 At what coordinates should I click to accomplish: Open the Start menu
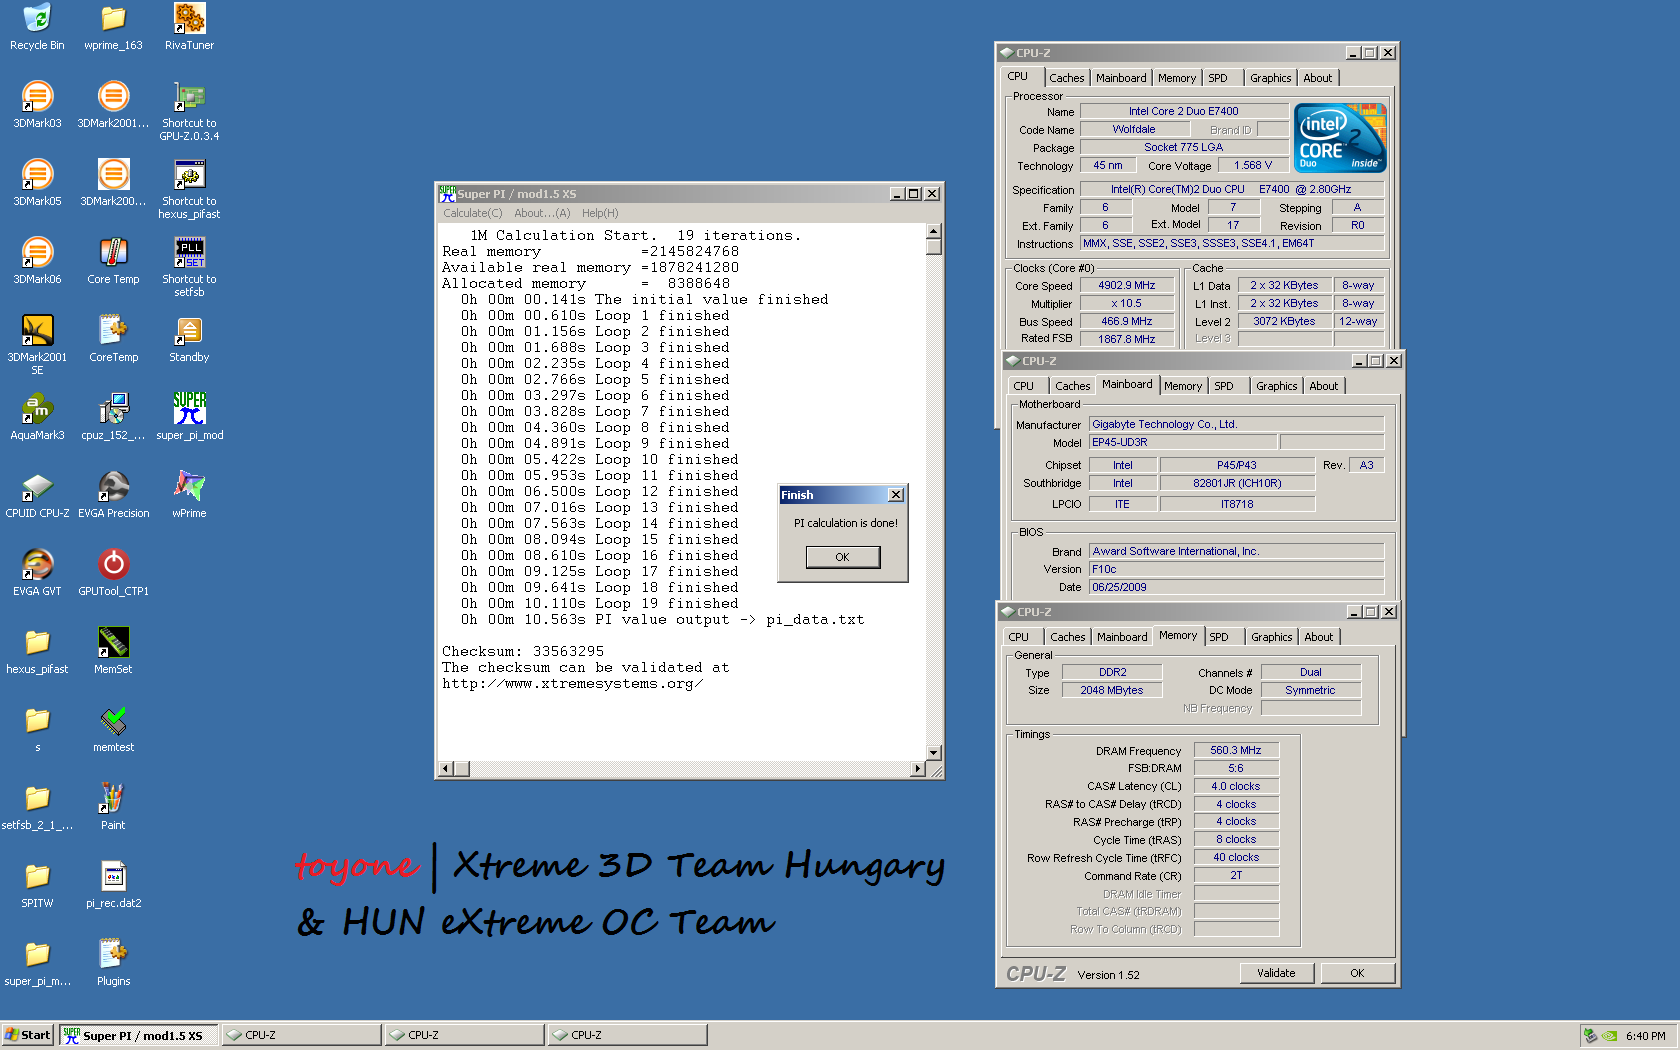[28, 1035]
